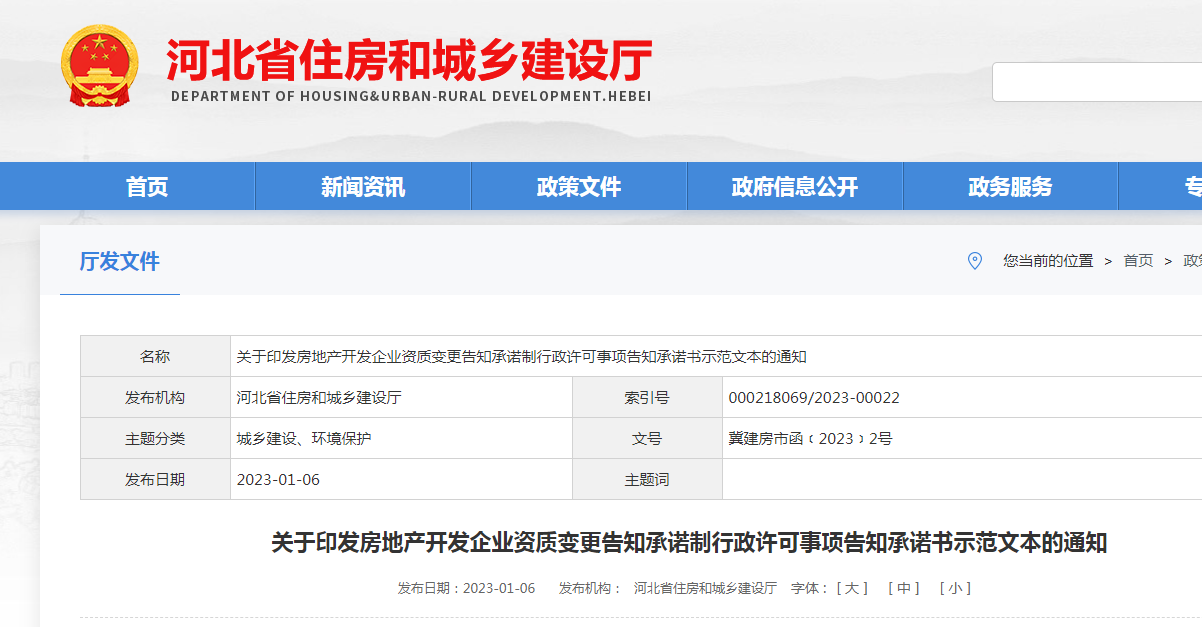This screenshot has width=1202, height=627.
Task: Click the document name in the 名称 row
Action: pyautogui.click(x=521, y=357)
